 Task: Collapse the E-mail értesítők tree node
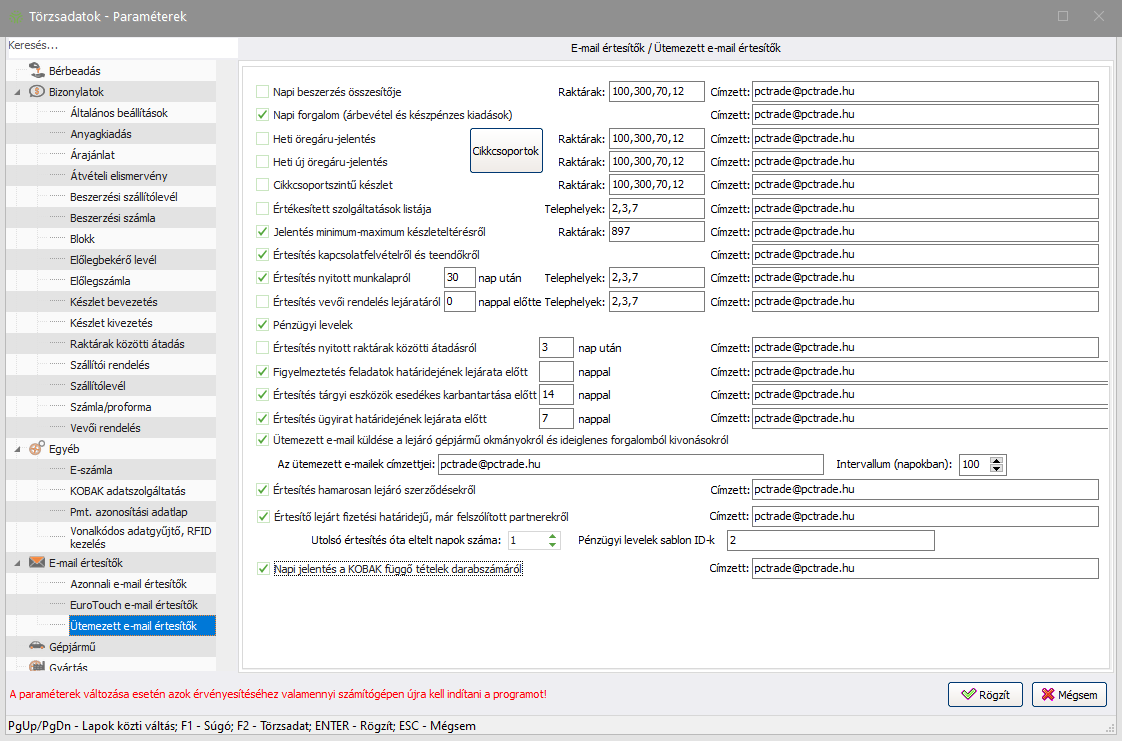[17, 563]
